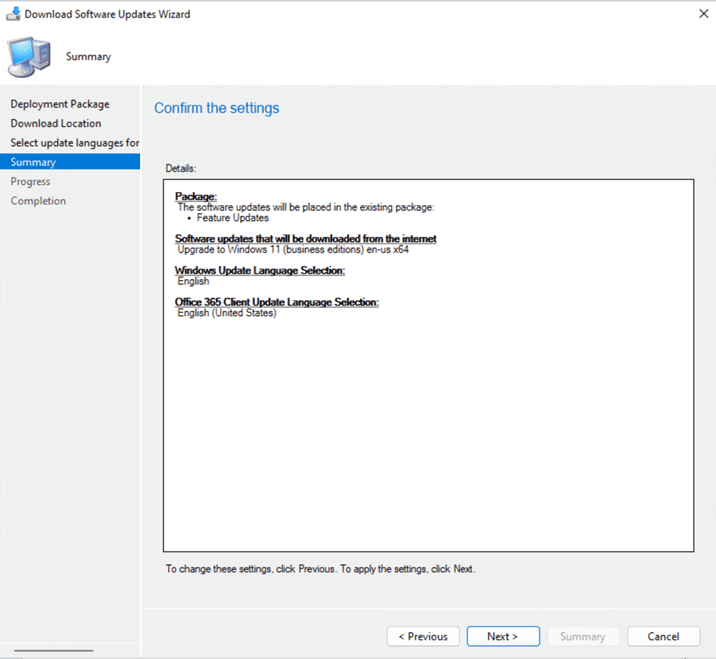Click the Package heading in details
This screenshot has width=716, height=659.
tap(196, 196)
